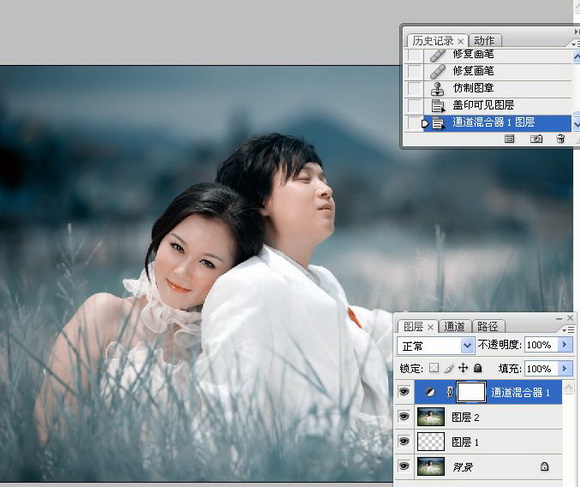Viewport: 580px width, 487px height.
Task: Click the History list scroll up arrow
Action: [x=576, y=57]
